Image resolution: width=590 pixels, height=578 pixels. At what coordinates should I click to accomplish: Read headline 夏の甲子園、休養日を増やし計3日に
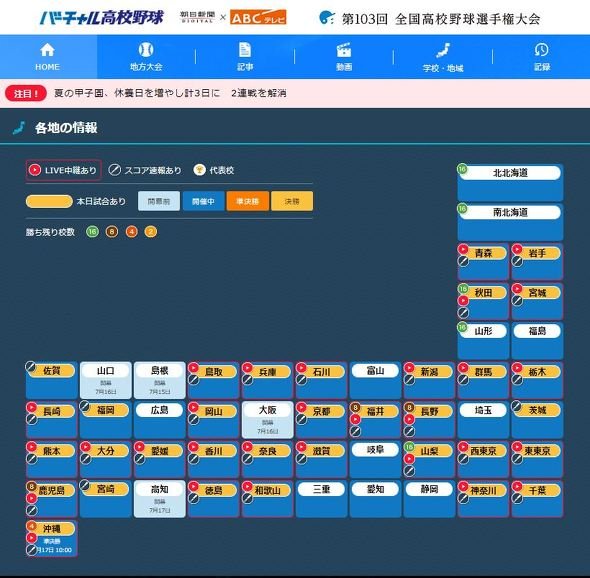tap(137, 93)
